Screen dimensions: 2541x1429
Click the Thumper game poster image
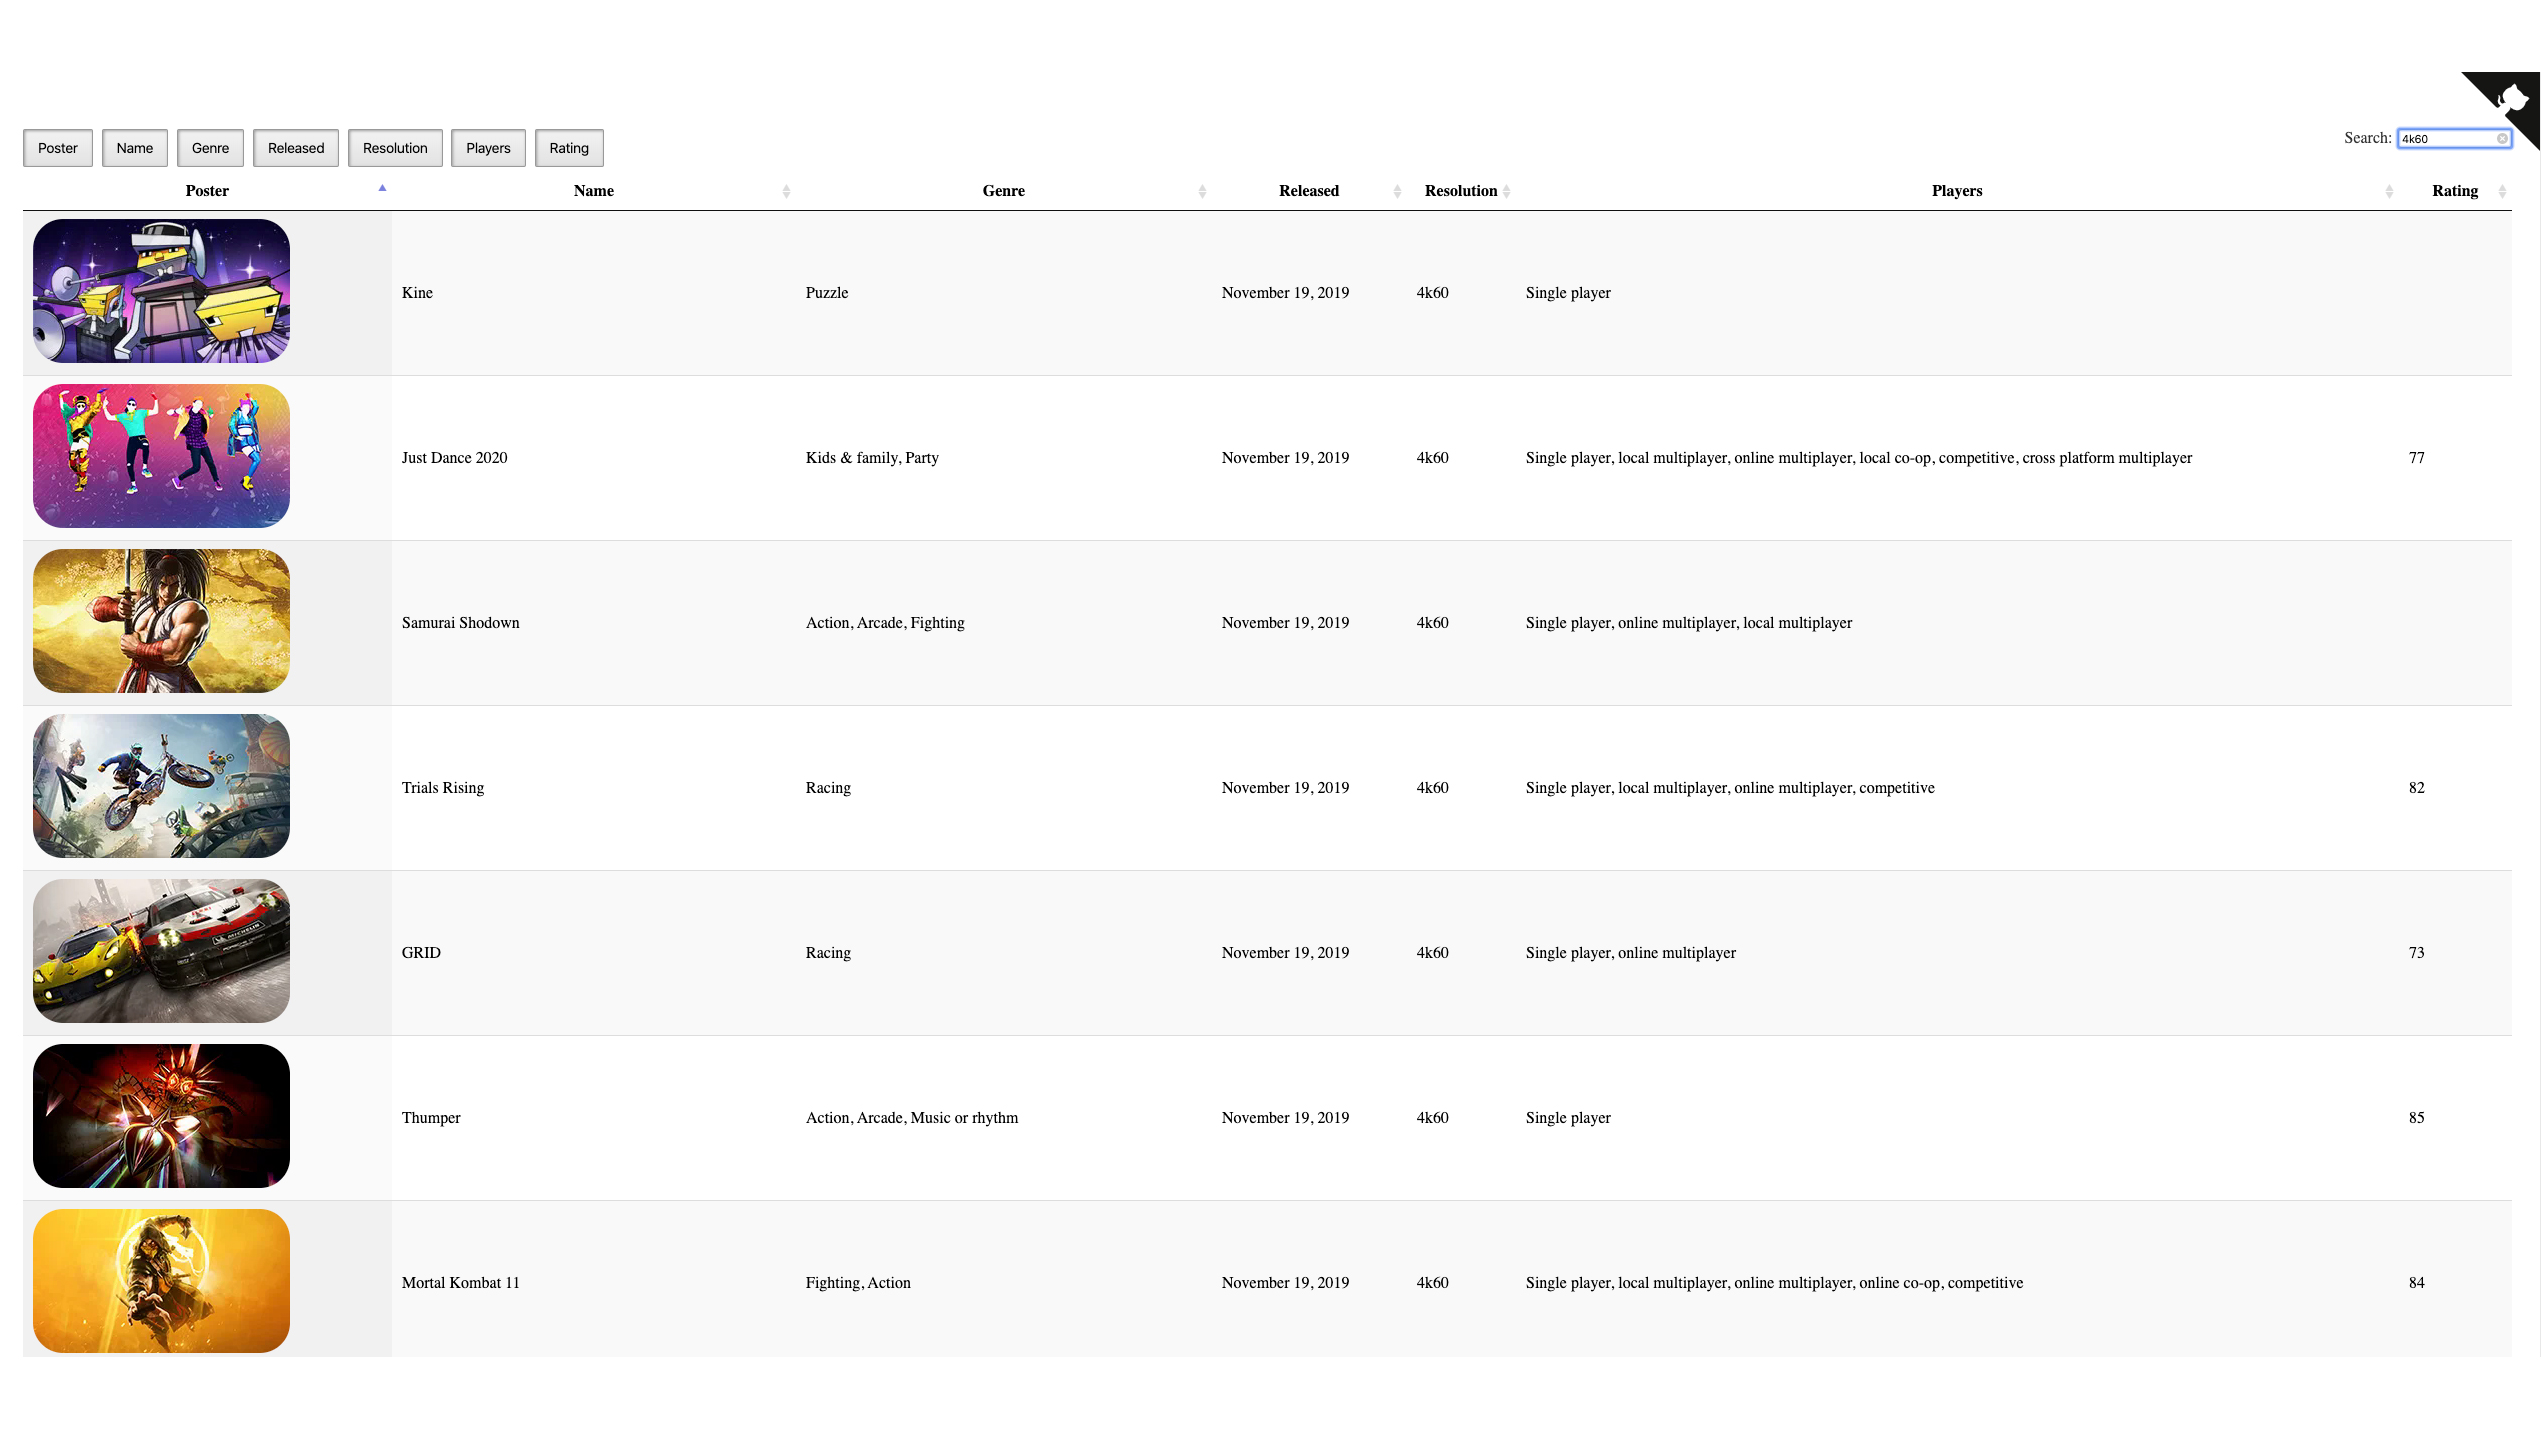(161, 1116)
